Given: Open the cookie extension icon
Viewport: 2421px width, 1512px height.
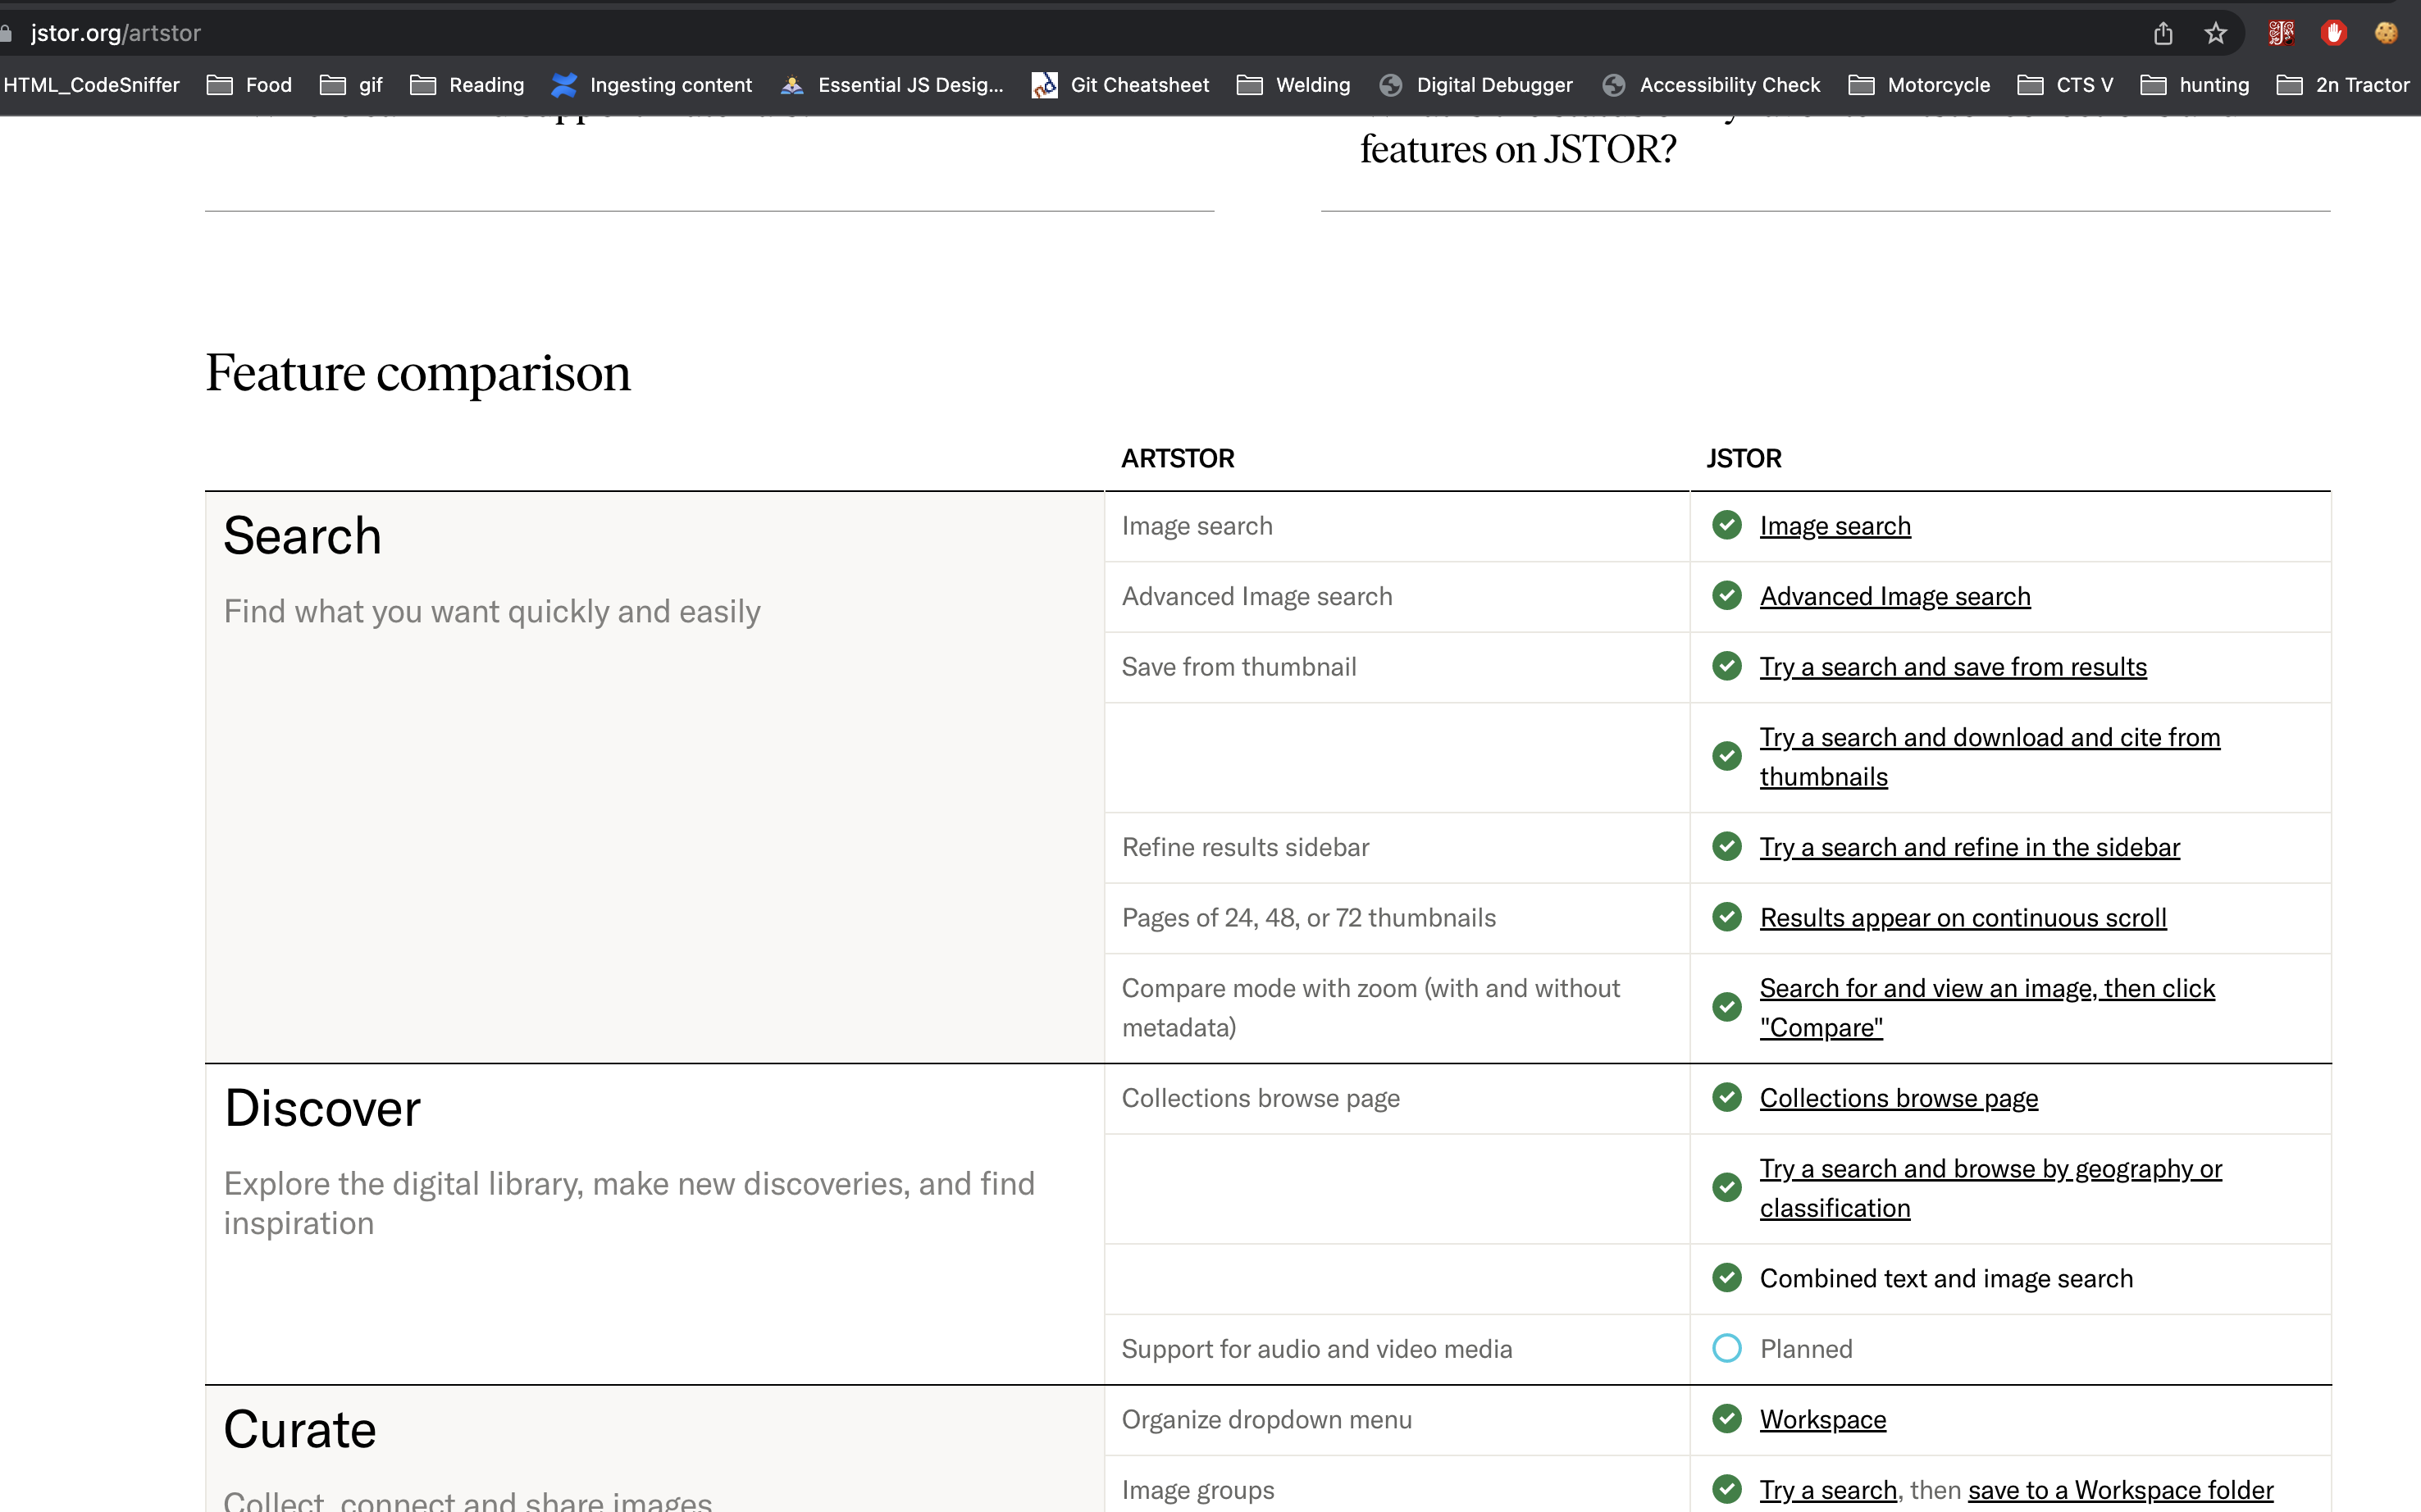Looking at the screenshot, I should (2387, 33).
